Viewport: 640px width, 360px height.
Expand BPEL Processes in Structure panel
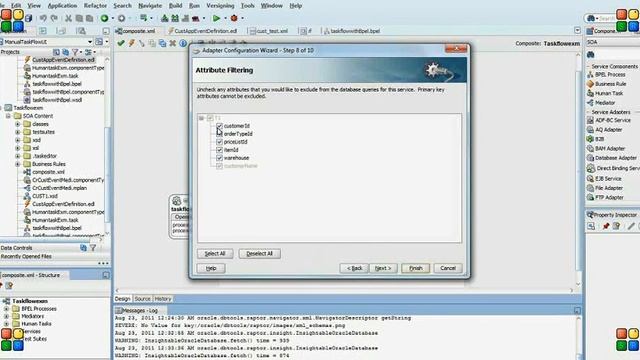click(x=6, y=309)
